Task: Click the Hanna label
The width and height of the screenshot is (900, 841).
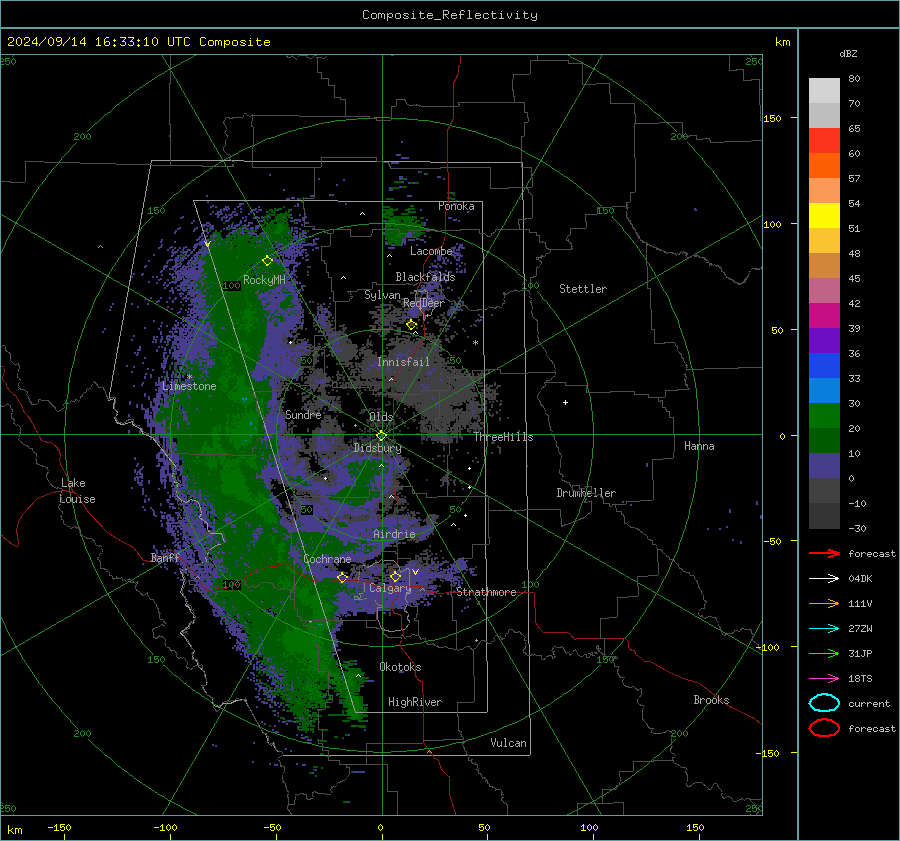Action: point(699,446)
